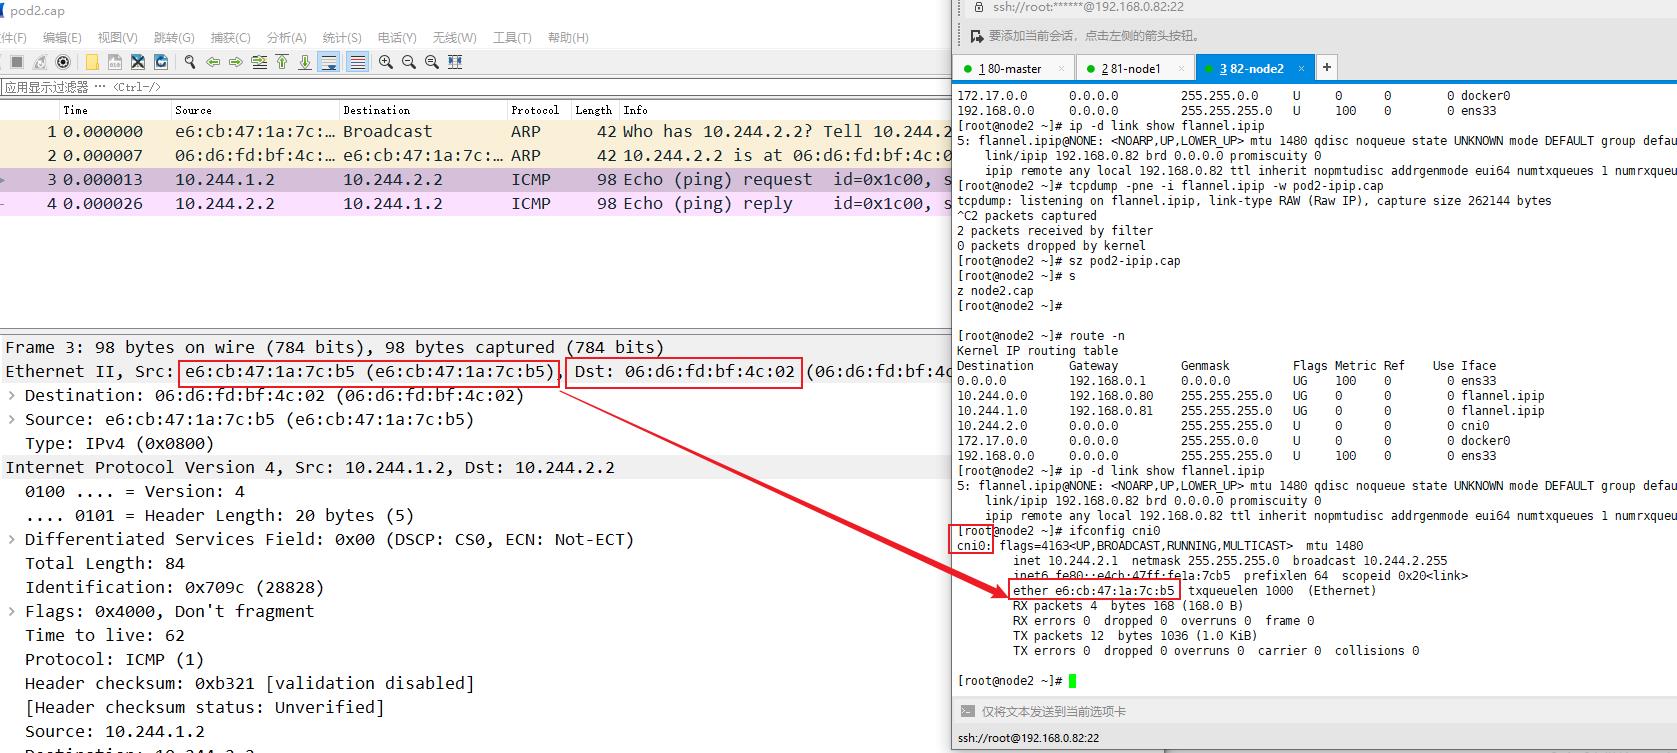Toggle packet list colorization
Screen dimensions: 1677x753
pyautogui.click(x=357, y=62)
